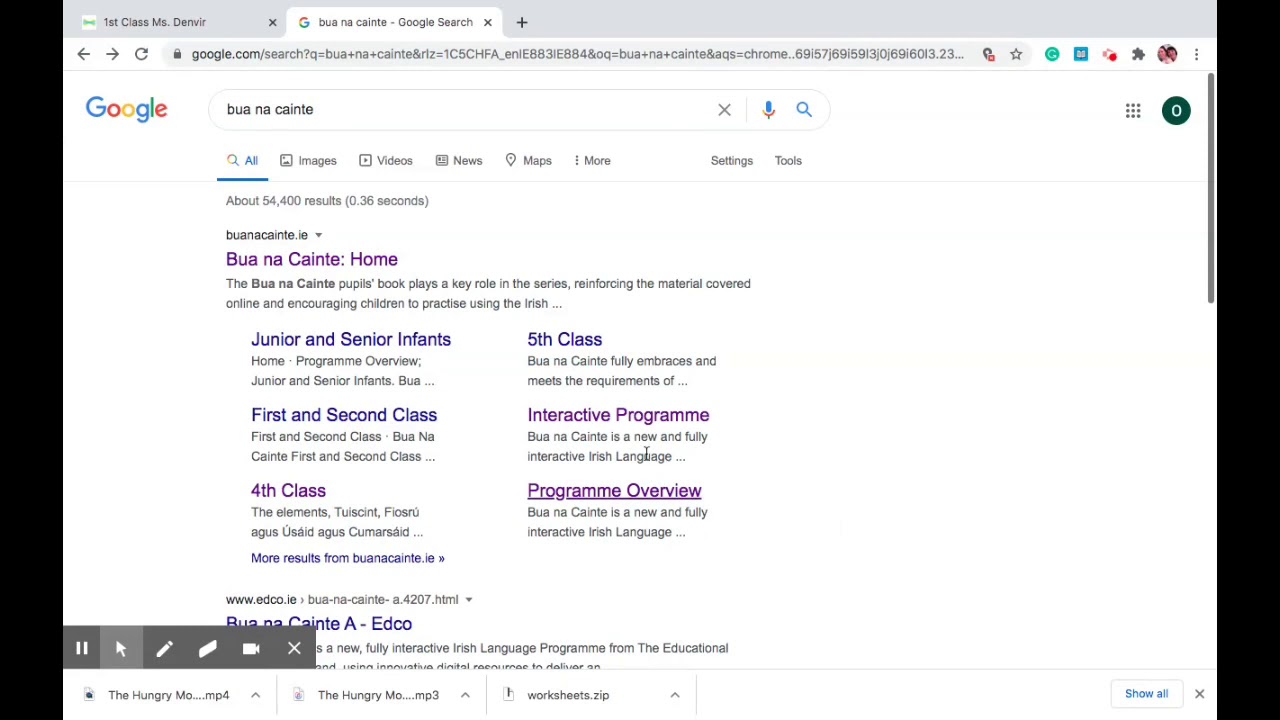Toggle the recorder camera icon
1280x720 pixels.
click(x=251, y=649)
